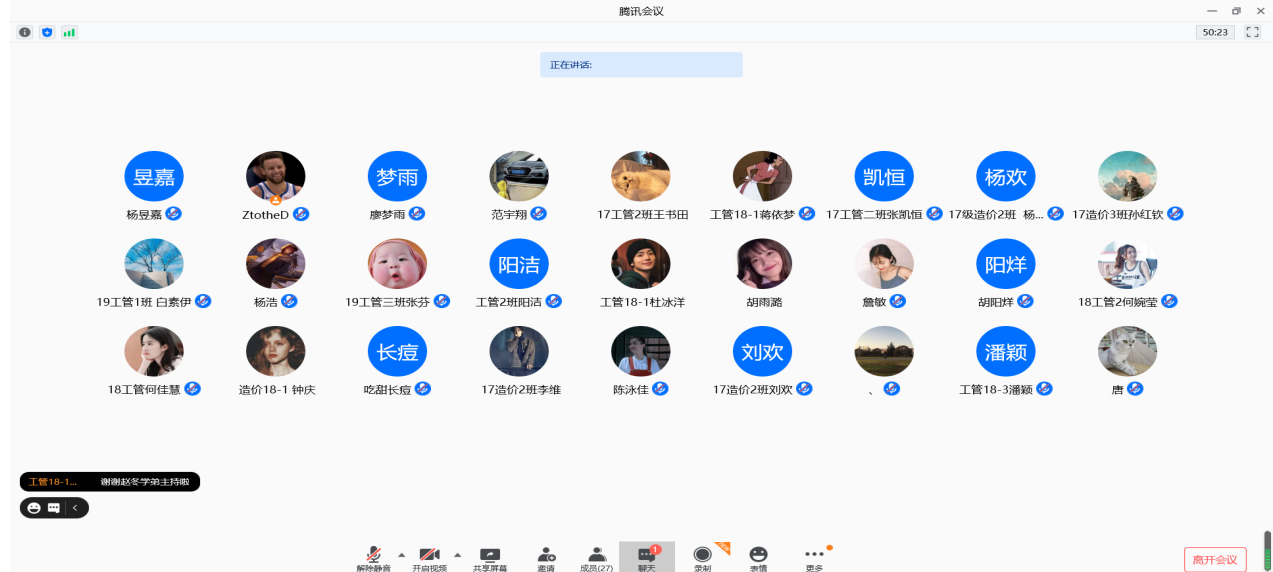Toggle microphone with 解除静音
This screenshot has width=1273, height=572.
click(x=374, y=557)
